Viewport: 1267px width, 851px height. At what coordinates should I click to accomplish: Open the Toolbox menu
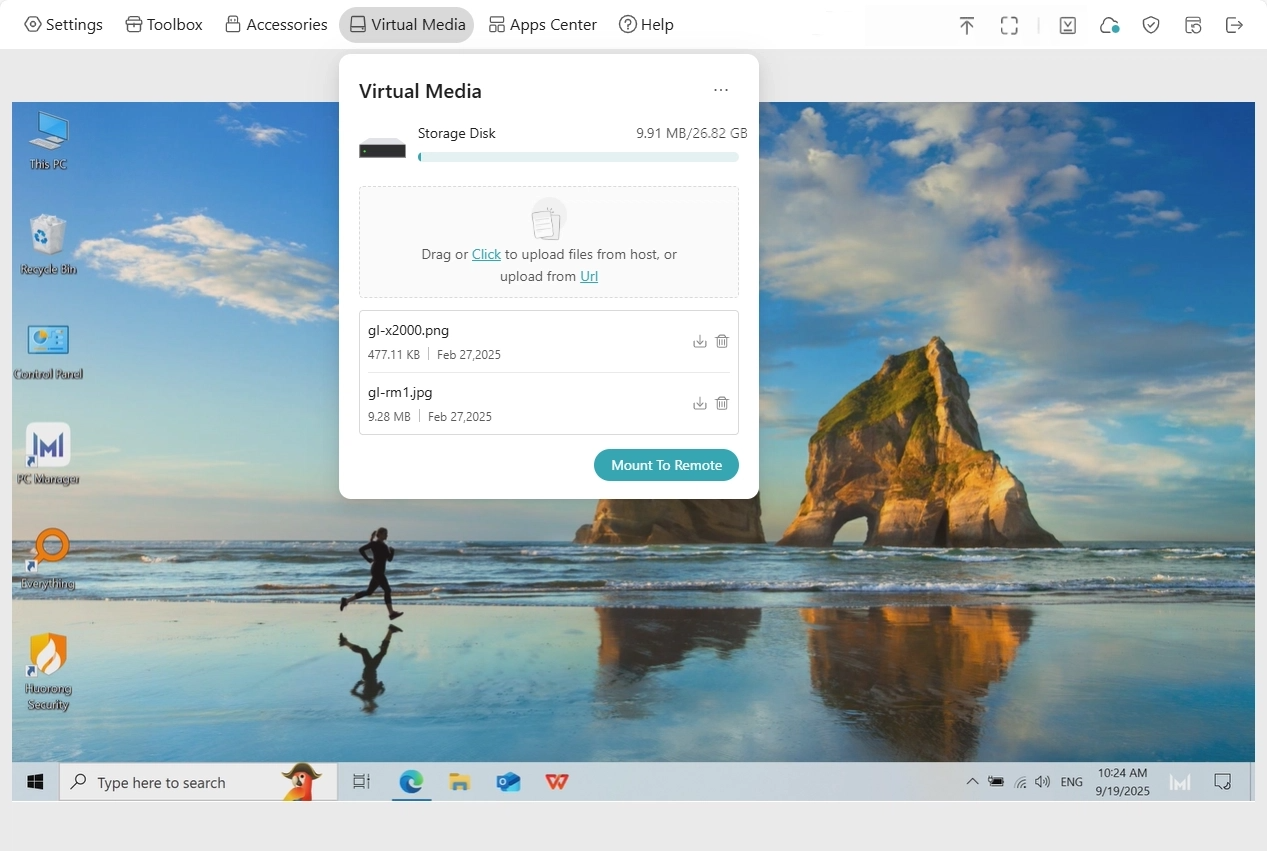164,25
